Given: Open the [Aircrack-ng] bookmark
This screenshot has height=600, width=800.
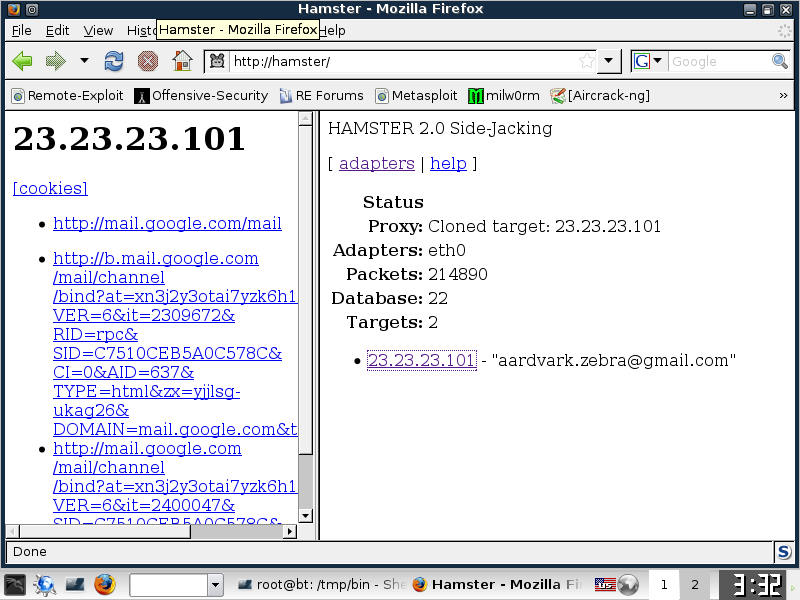Looking at the screenshot, I should pos(600,95).
